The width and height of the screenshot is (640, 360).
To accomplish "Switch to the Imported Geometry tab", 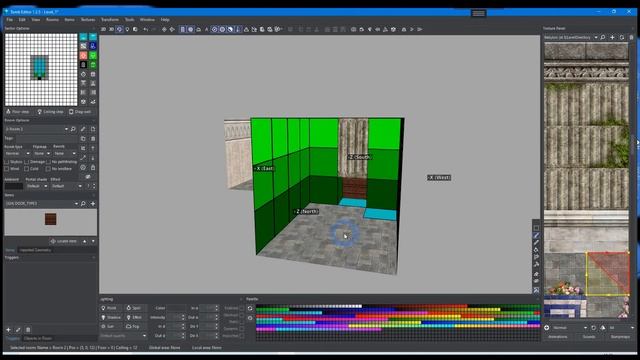I will click(x=36, y=250).
